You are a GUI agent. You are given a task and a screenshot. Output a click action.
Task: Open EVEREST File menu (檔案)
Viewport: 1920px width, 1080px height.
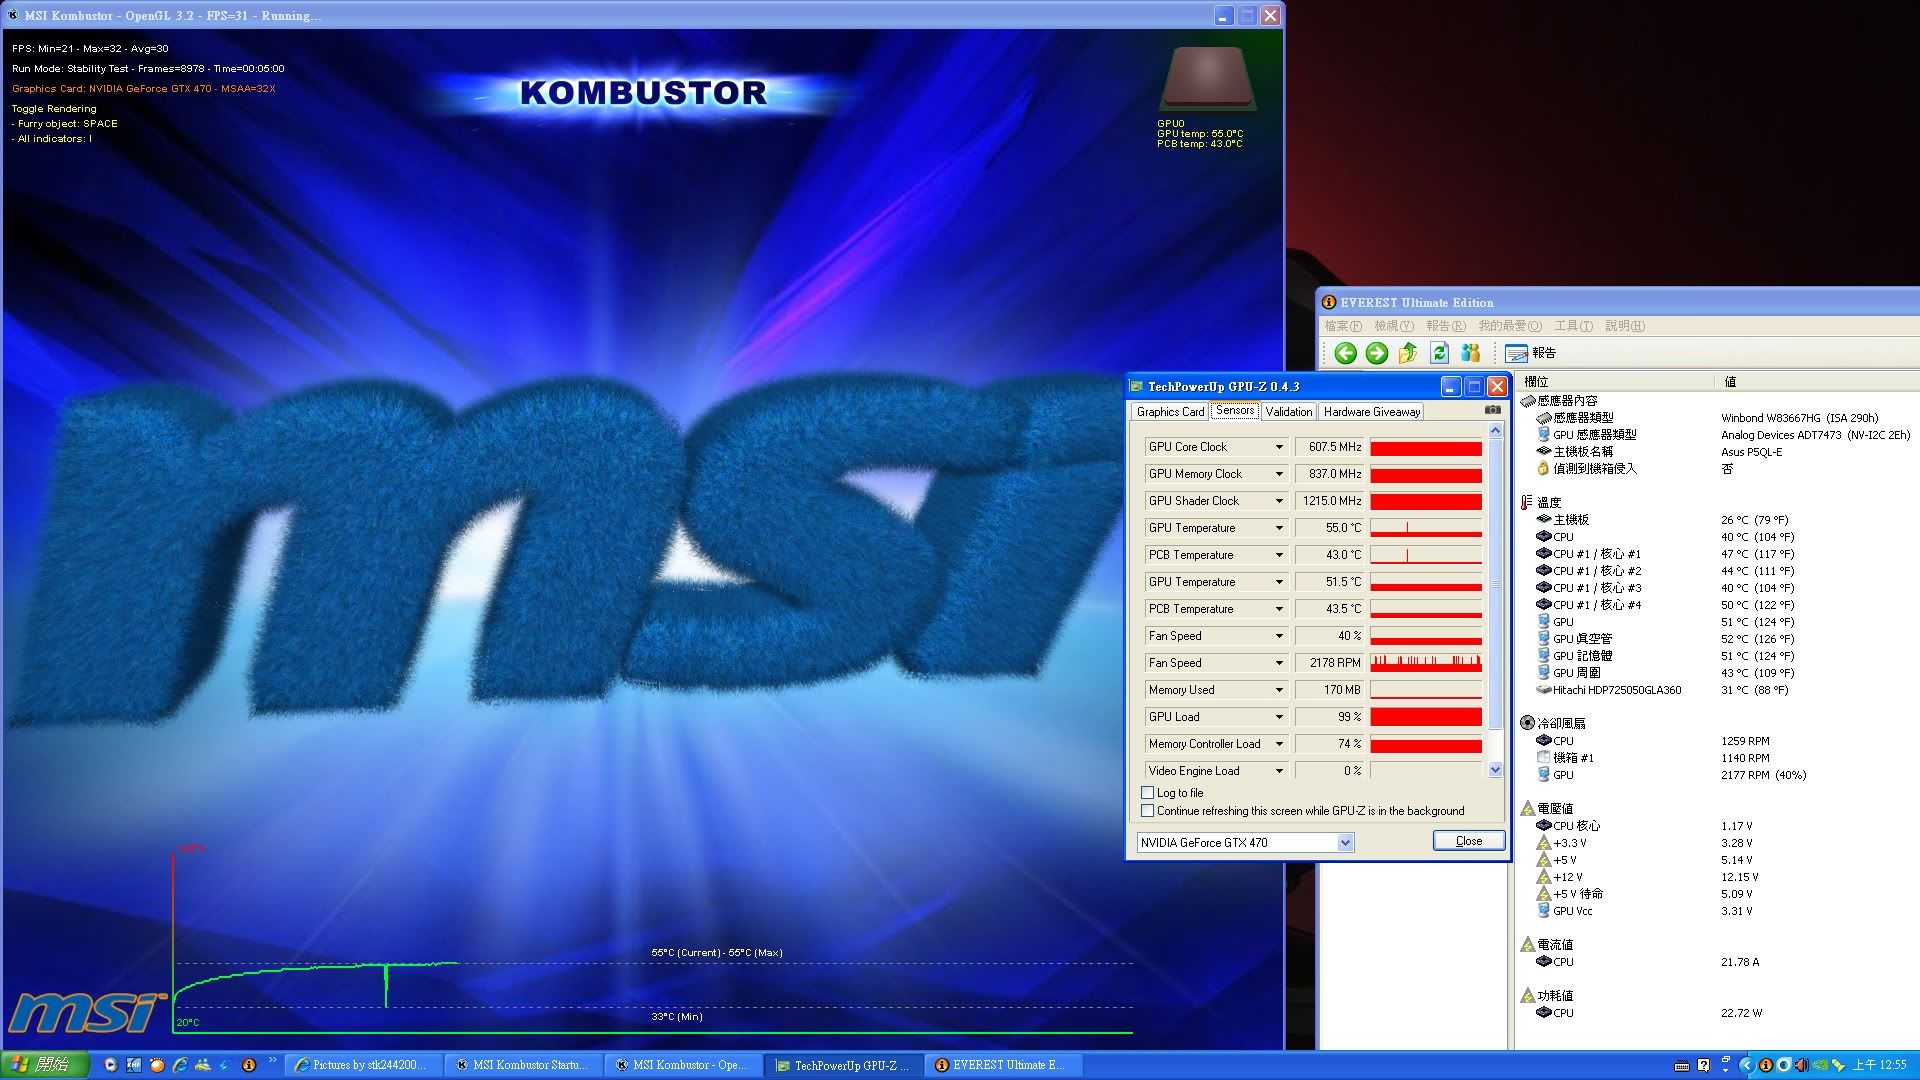click(x=1342, y=326)
